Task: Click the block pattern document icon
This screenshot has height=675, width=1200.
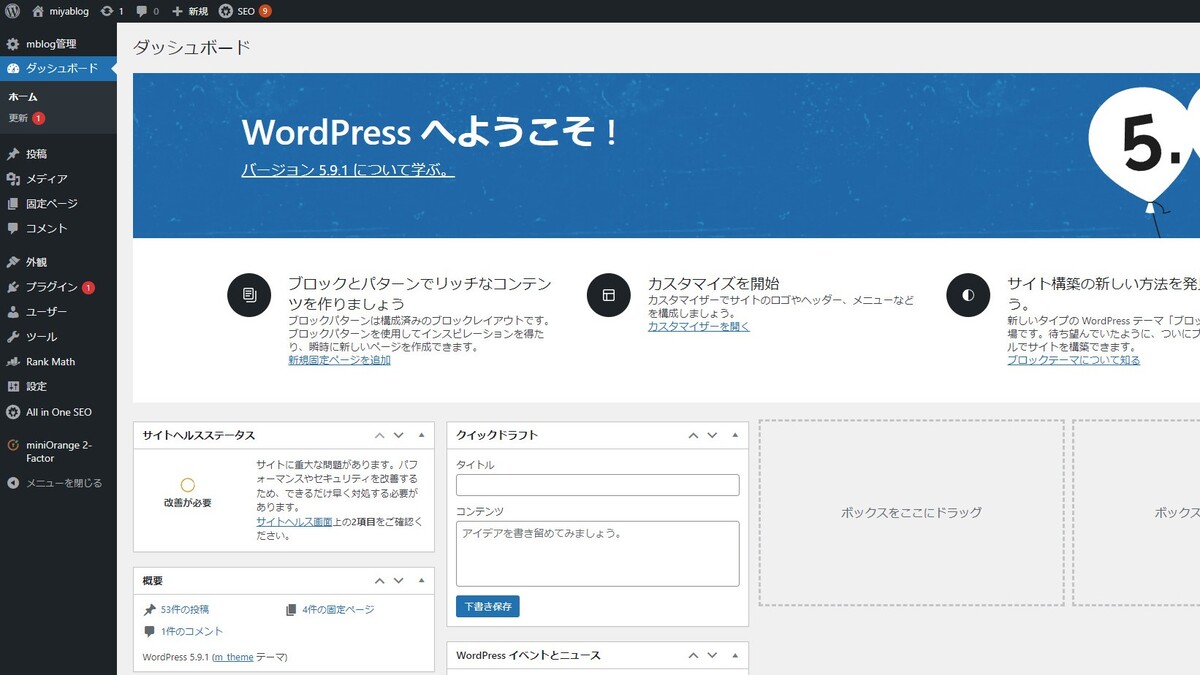Action: 249,295
